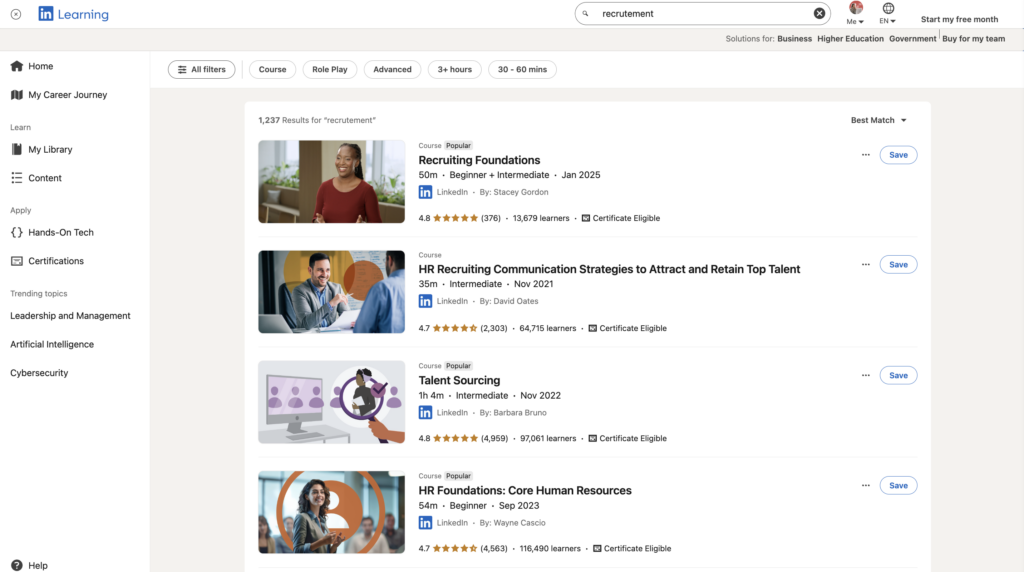Click the Certifications badge icon
The image size is (1024, 572).
(16, 261)
